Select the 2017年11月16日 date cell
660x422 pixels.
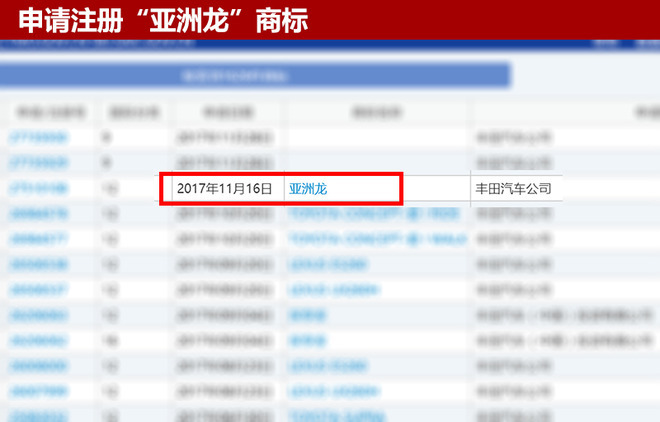click(224, 188)
